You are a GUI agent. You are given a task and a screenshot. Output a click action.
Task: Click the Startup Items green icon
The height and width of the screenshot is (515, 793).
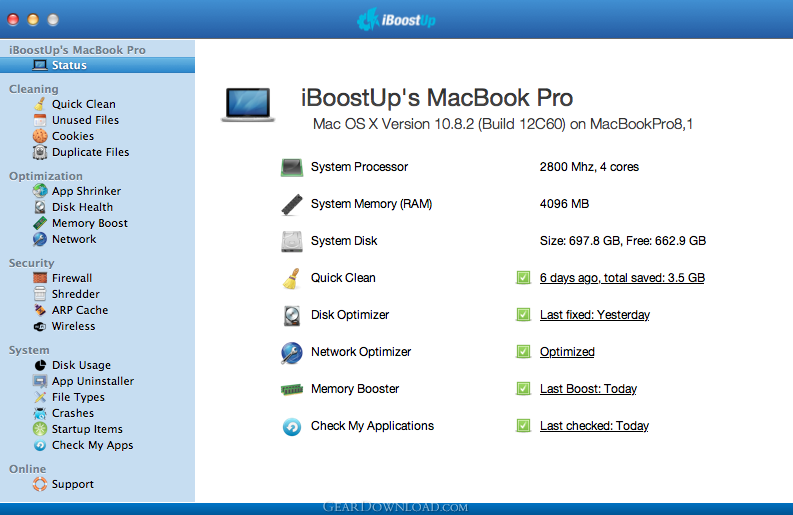pos(40,429)
